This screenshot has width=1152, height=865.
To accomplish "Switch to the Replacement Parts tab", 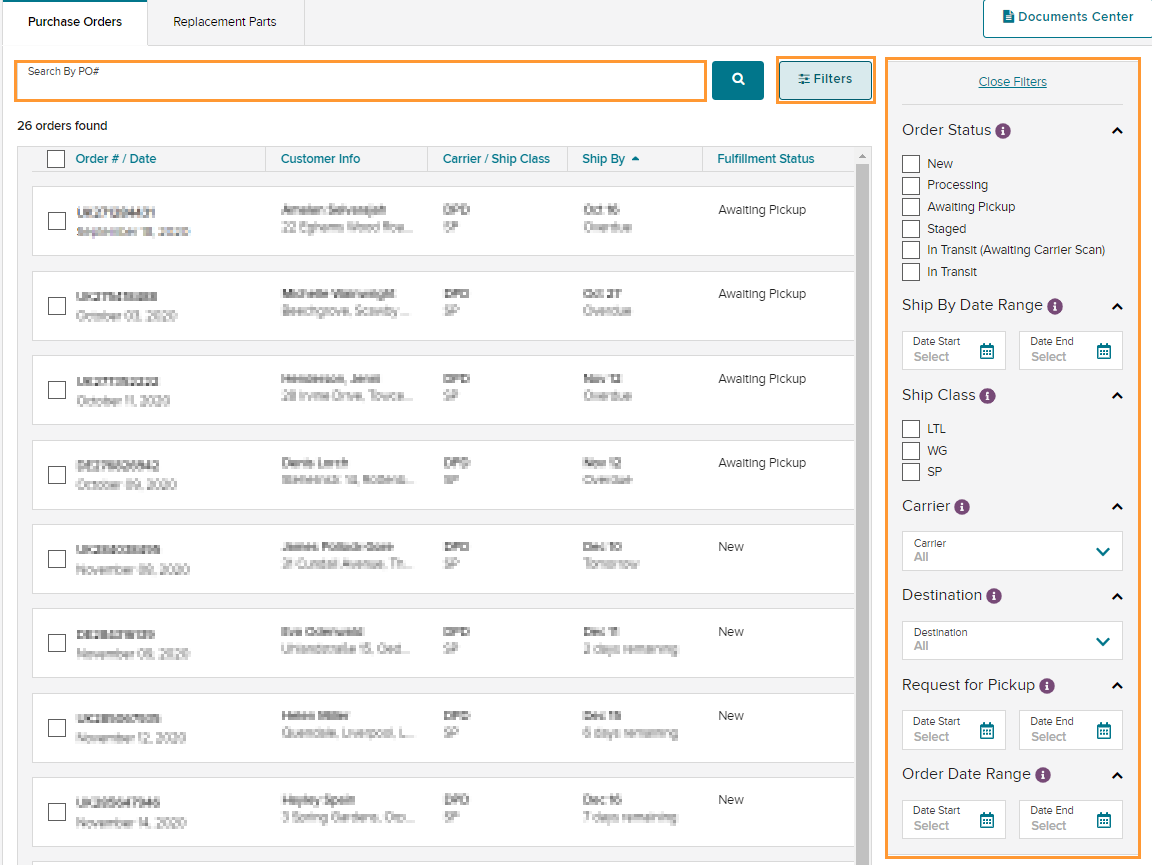I will pos(225,21).
